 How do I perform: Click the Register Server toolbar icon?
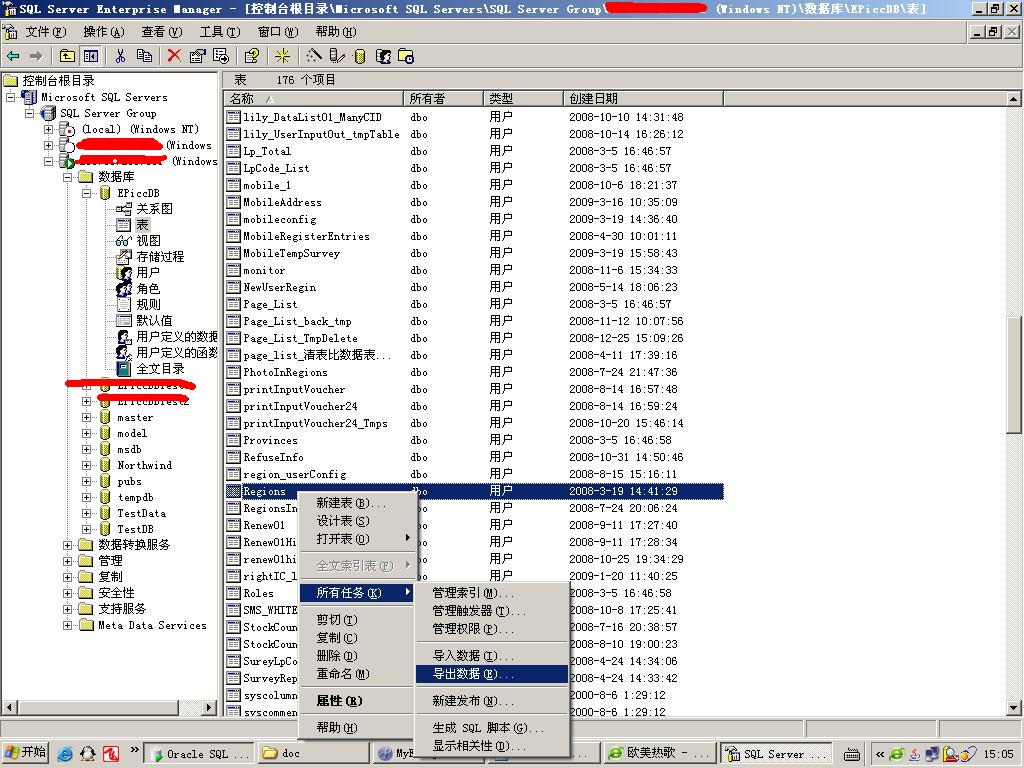pos(337,56)
